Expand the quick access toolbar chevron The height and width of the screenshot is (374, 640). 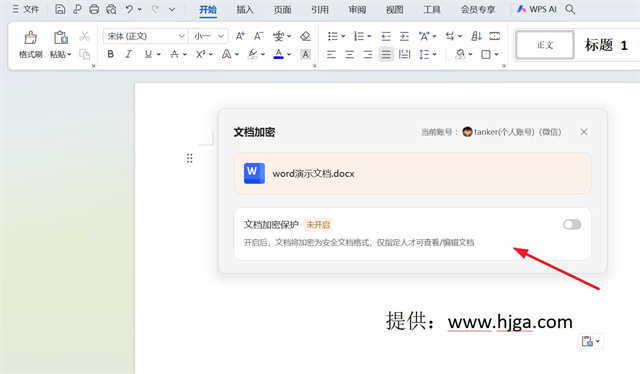click(172, 9)
